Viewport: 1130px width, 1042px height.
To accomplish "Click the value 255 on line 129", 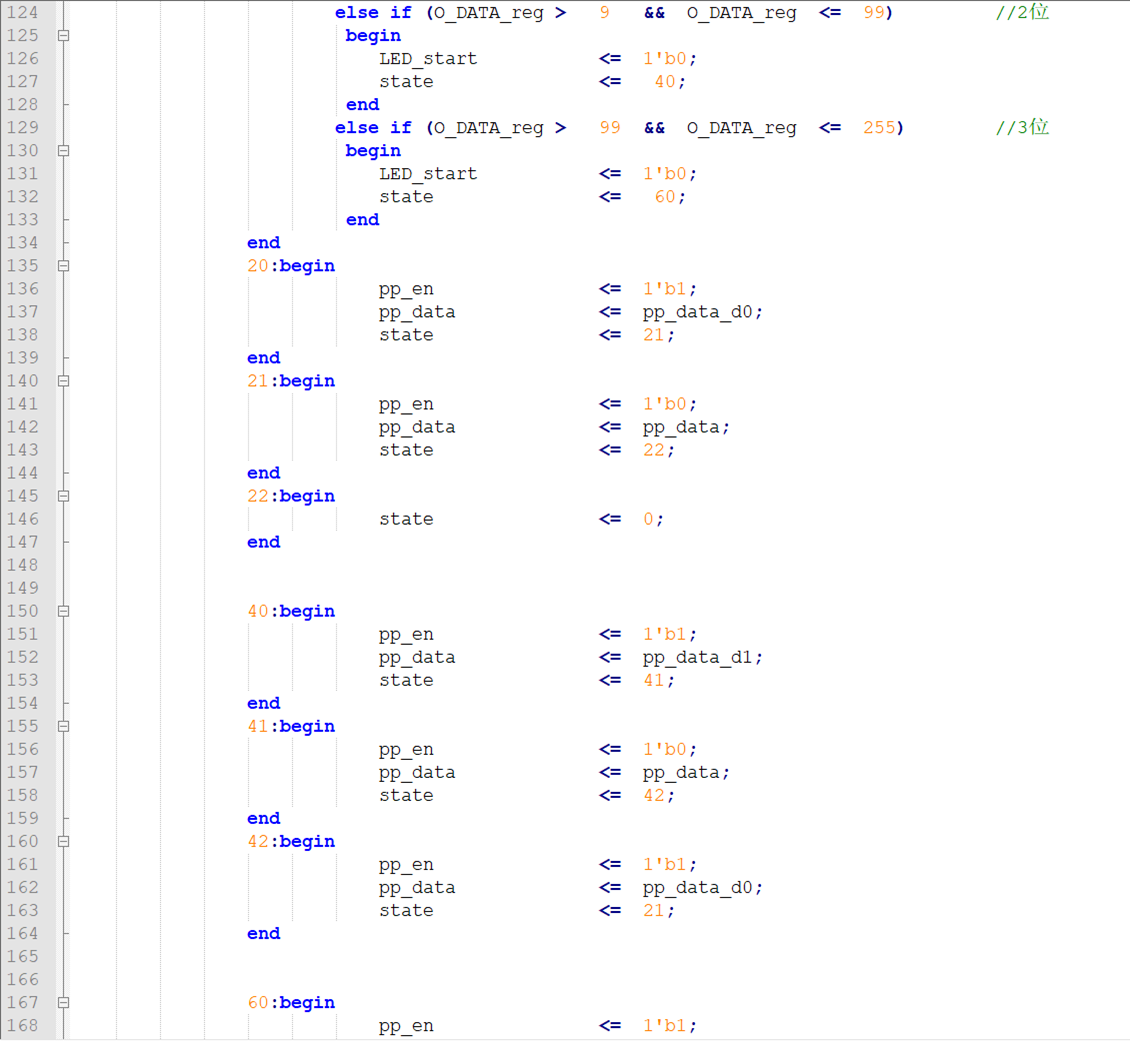I will click(x=879, y=128).
